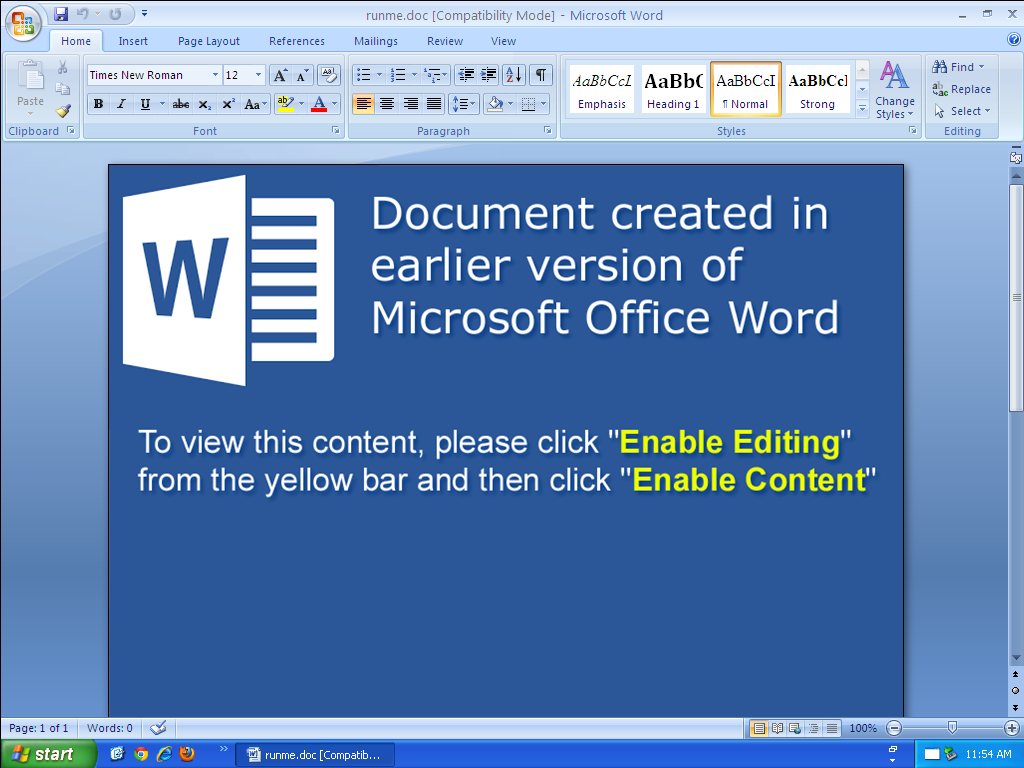Switch to the Insert tab
The width and height of the screenshot is (1024, 768).
(x=133, y=41)
